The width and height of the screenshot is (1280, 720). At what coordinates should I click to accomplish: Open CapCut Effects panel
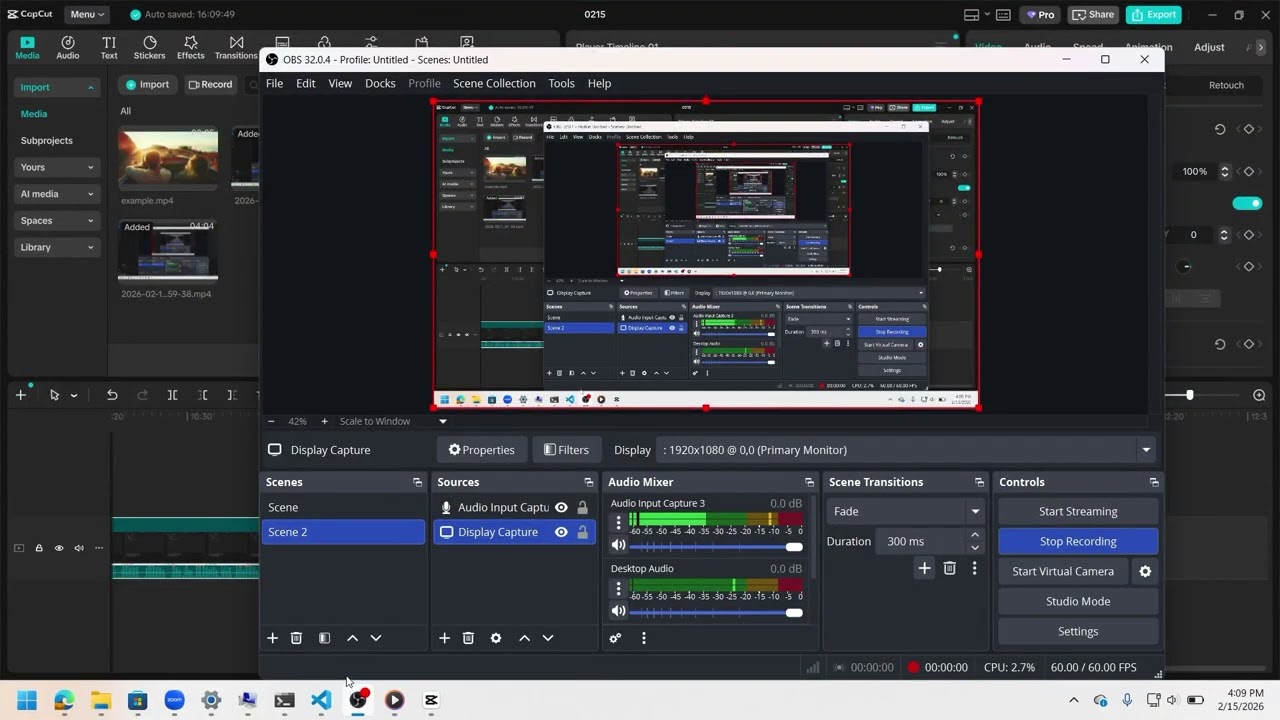pos(191,48)
